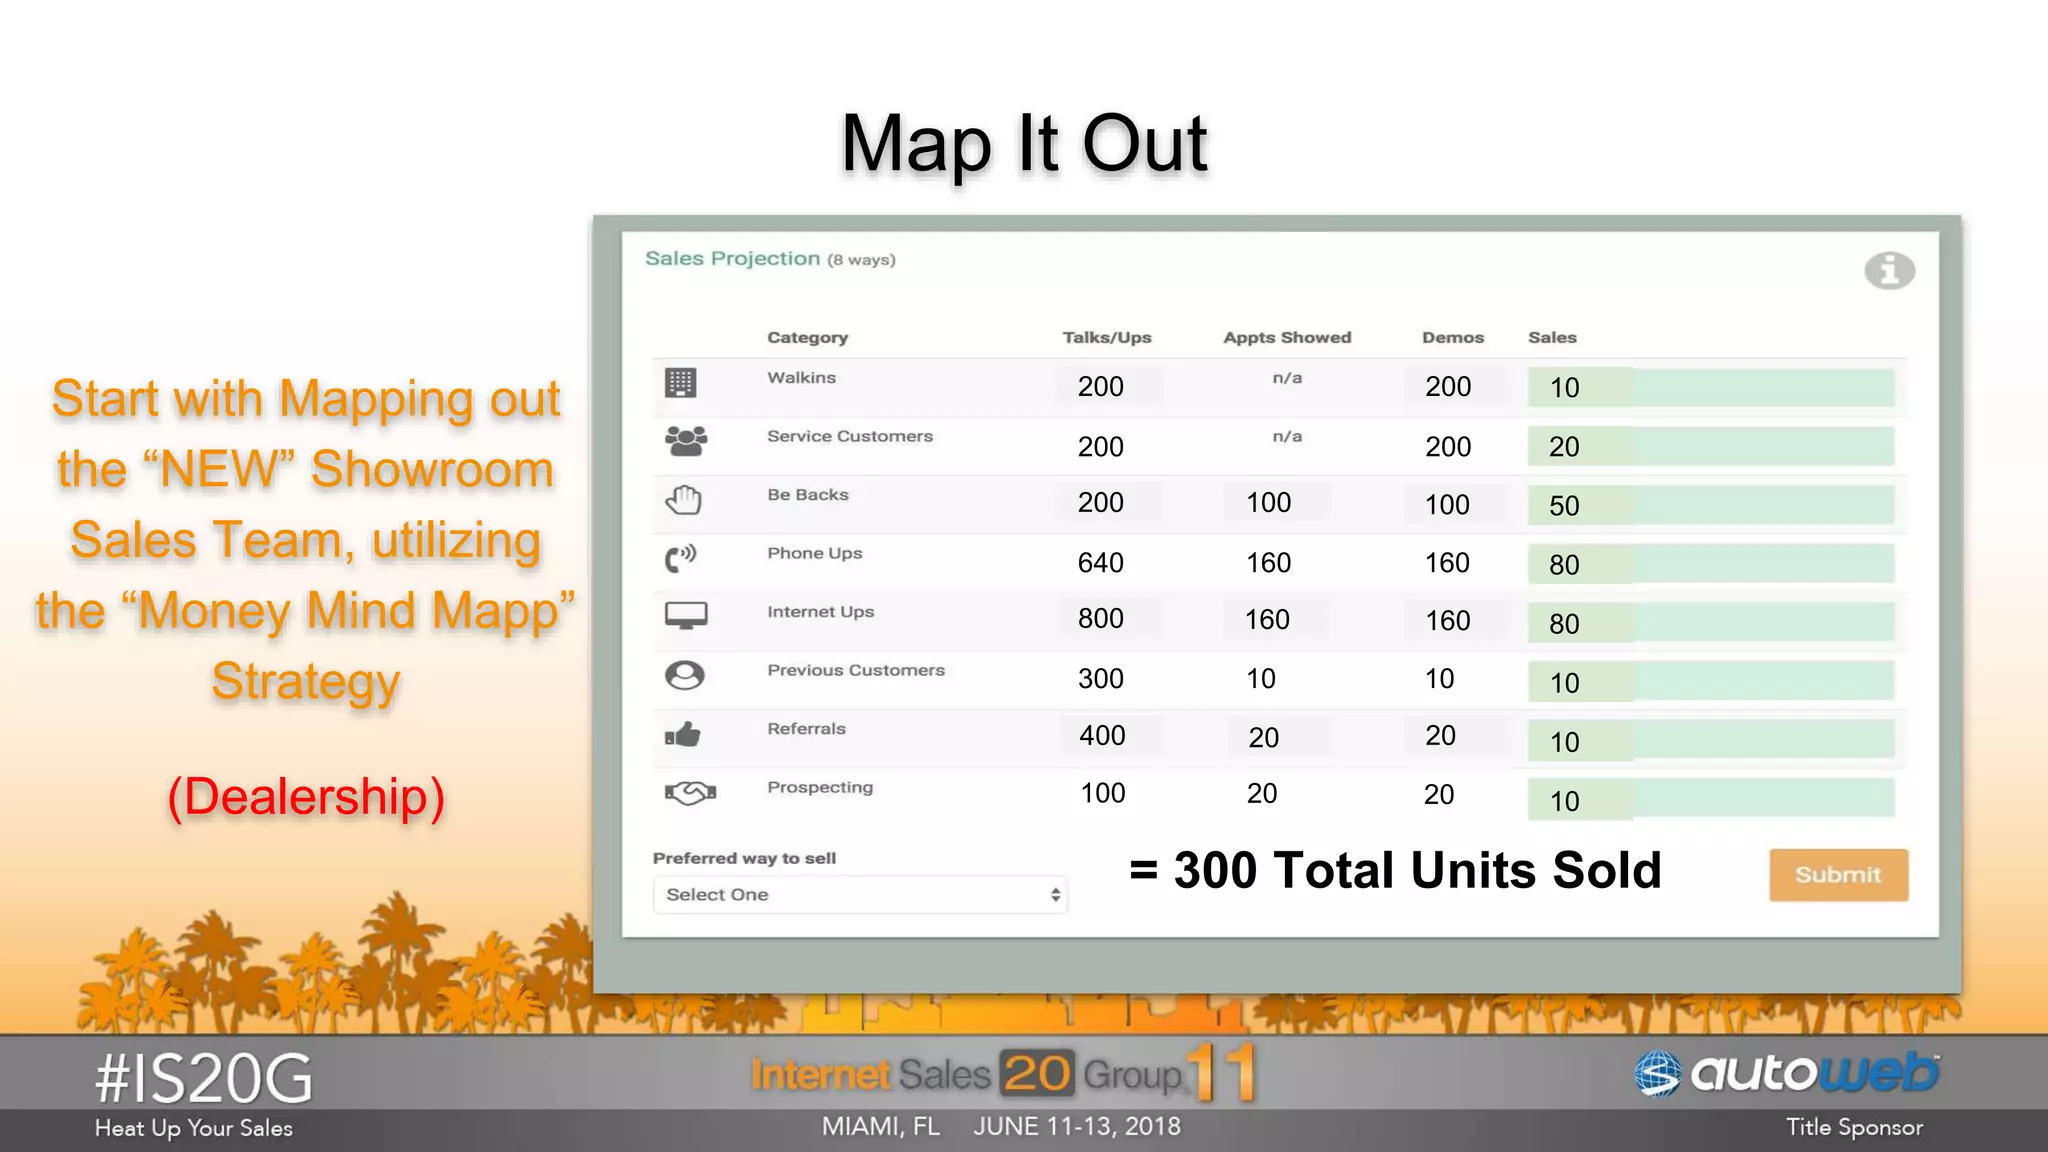Click the Referrals category label
The height and width of the screenshot is (1152, 2048).
point(806,729)
